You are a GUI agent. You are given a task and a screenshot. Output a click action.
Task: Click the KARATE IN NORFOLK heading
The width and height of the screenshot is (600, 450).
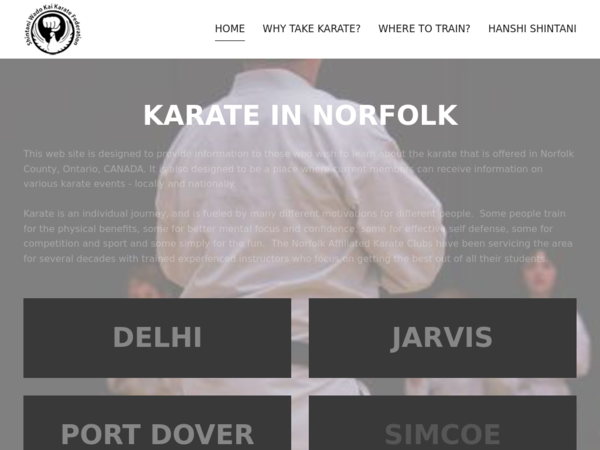coord(300,115)
